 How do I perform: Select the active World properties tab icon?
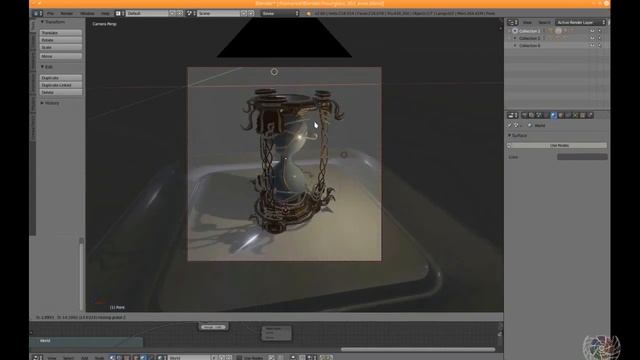coord(553,116)
